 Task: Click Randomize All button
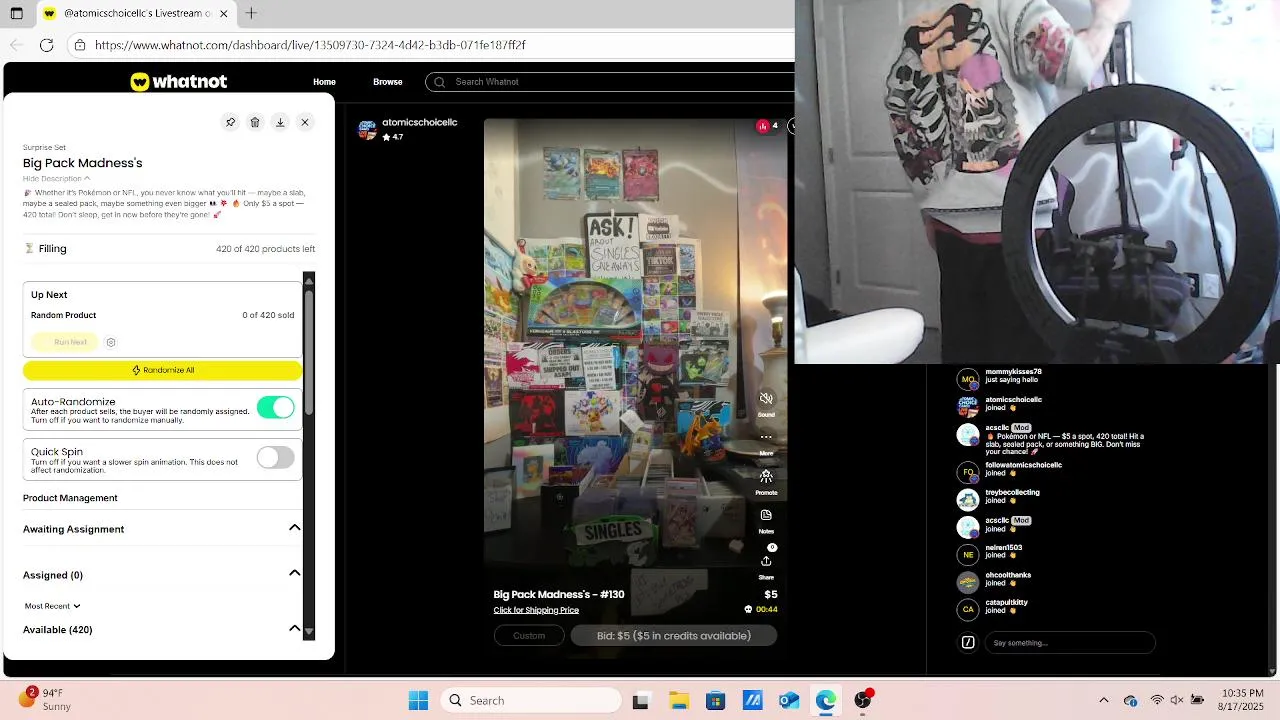point(162,370)
